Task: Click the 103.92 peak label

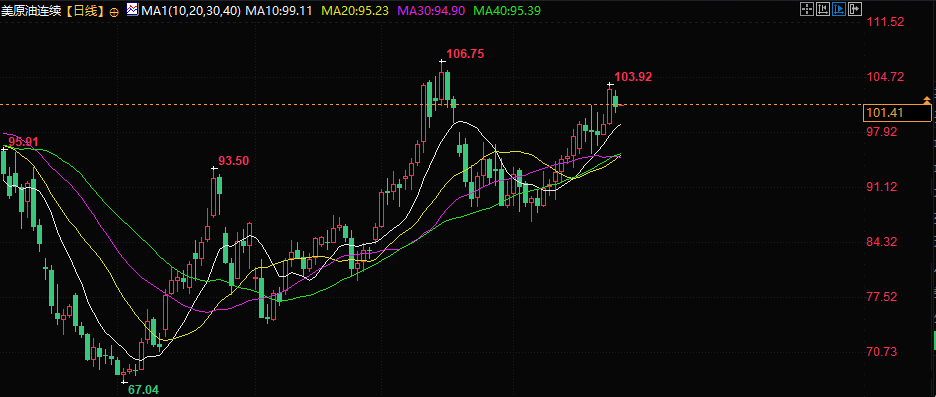Action: click(x=633, y=76)
